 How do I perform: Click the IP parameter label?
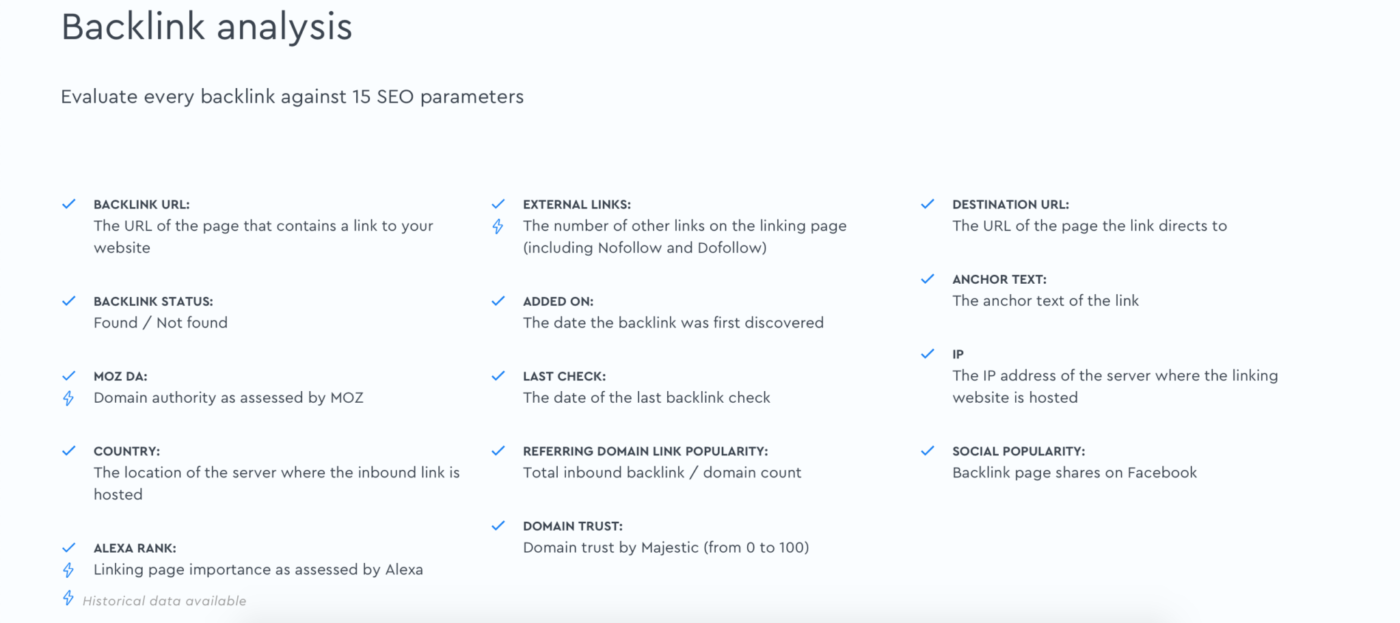958,355
